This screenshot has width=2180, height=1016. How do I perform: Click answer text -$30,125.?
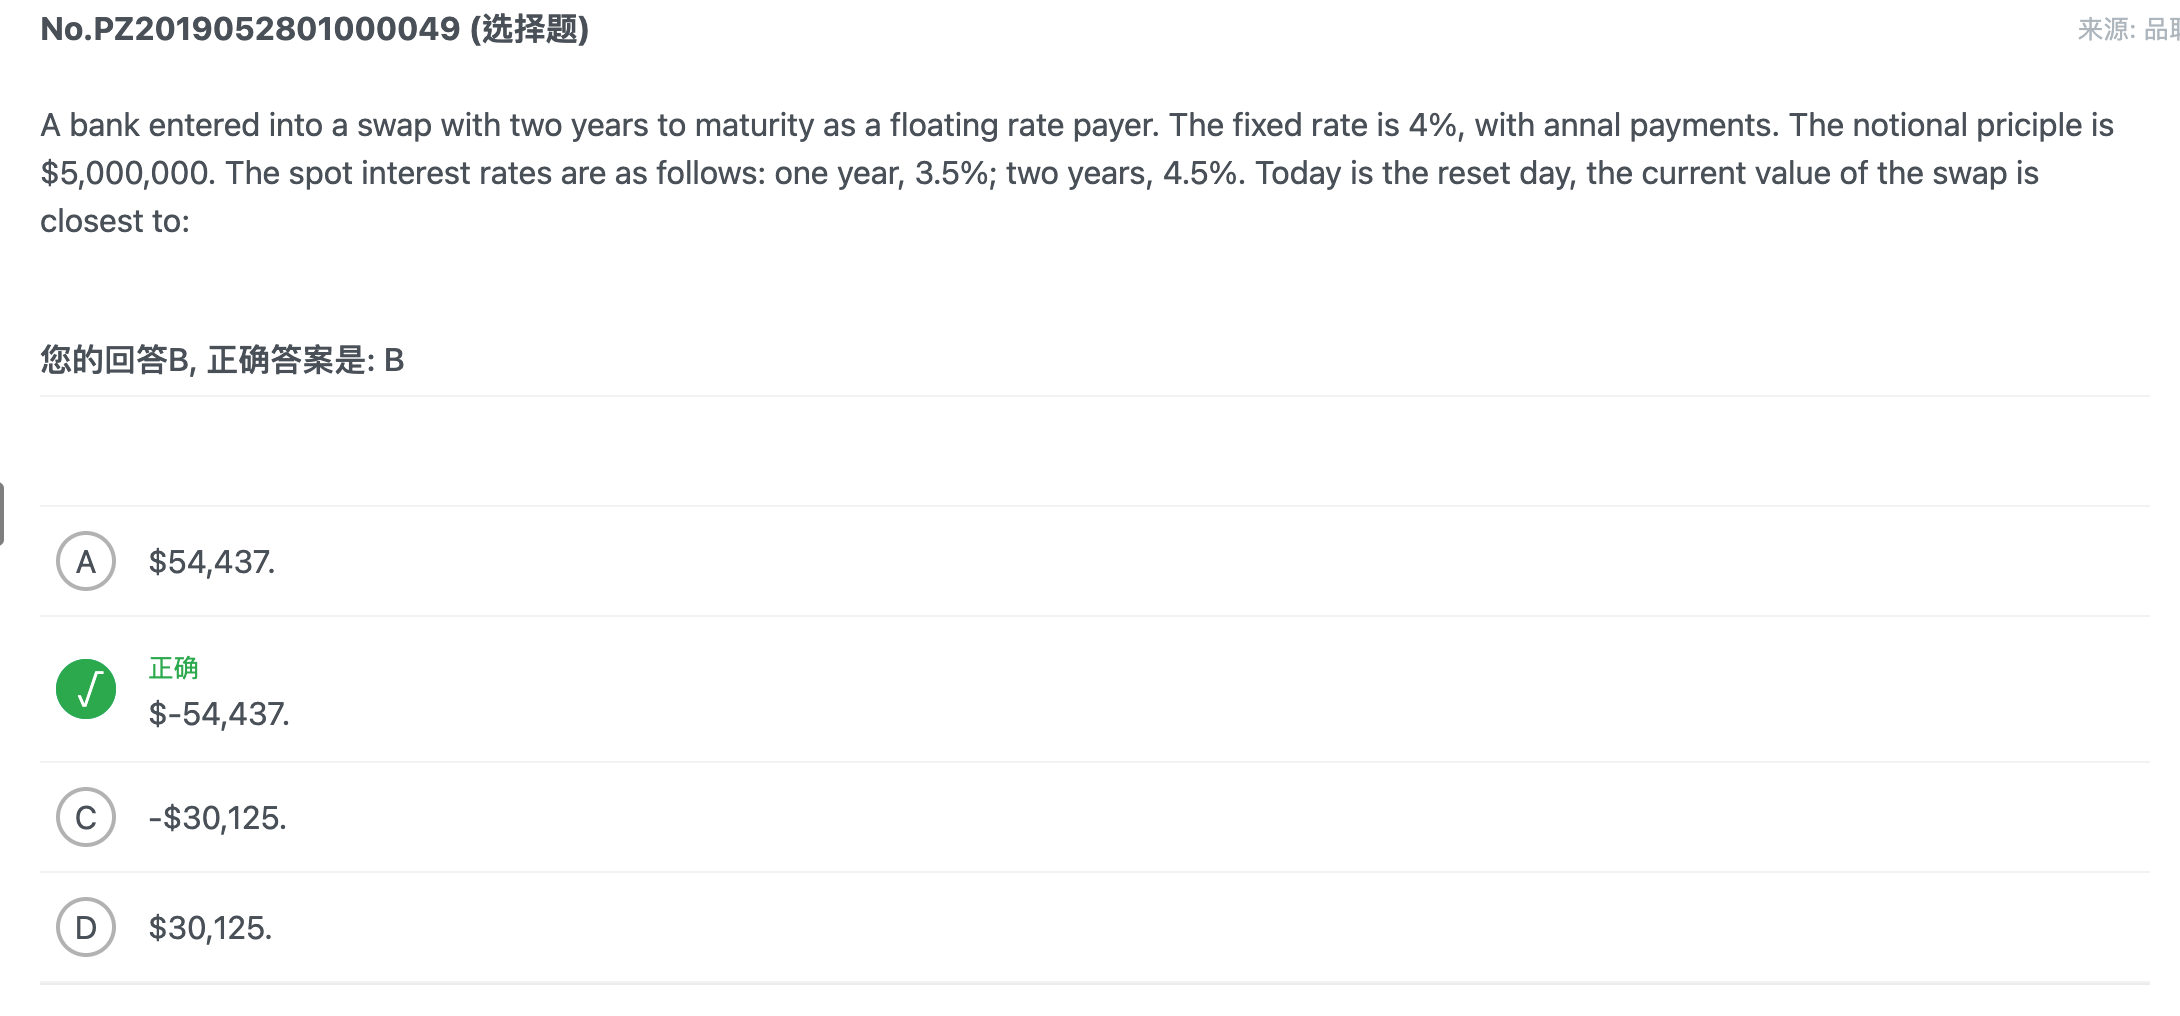pos(217,818)
